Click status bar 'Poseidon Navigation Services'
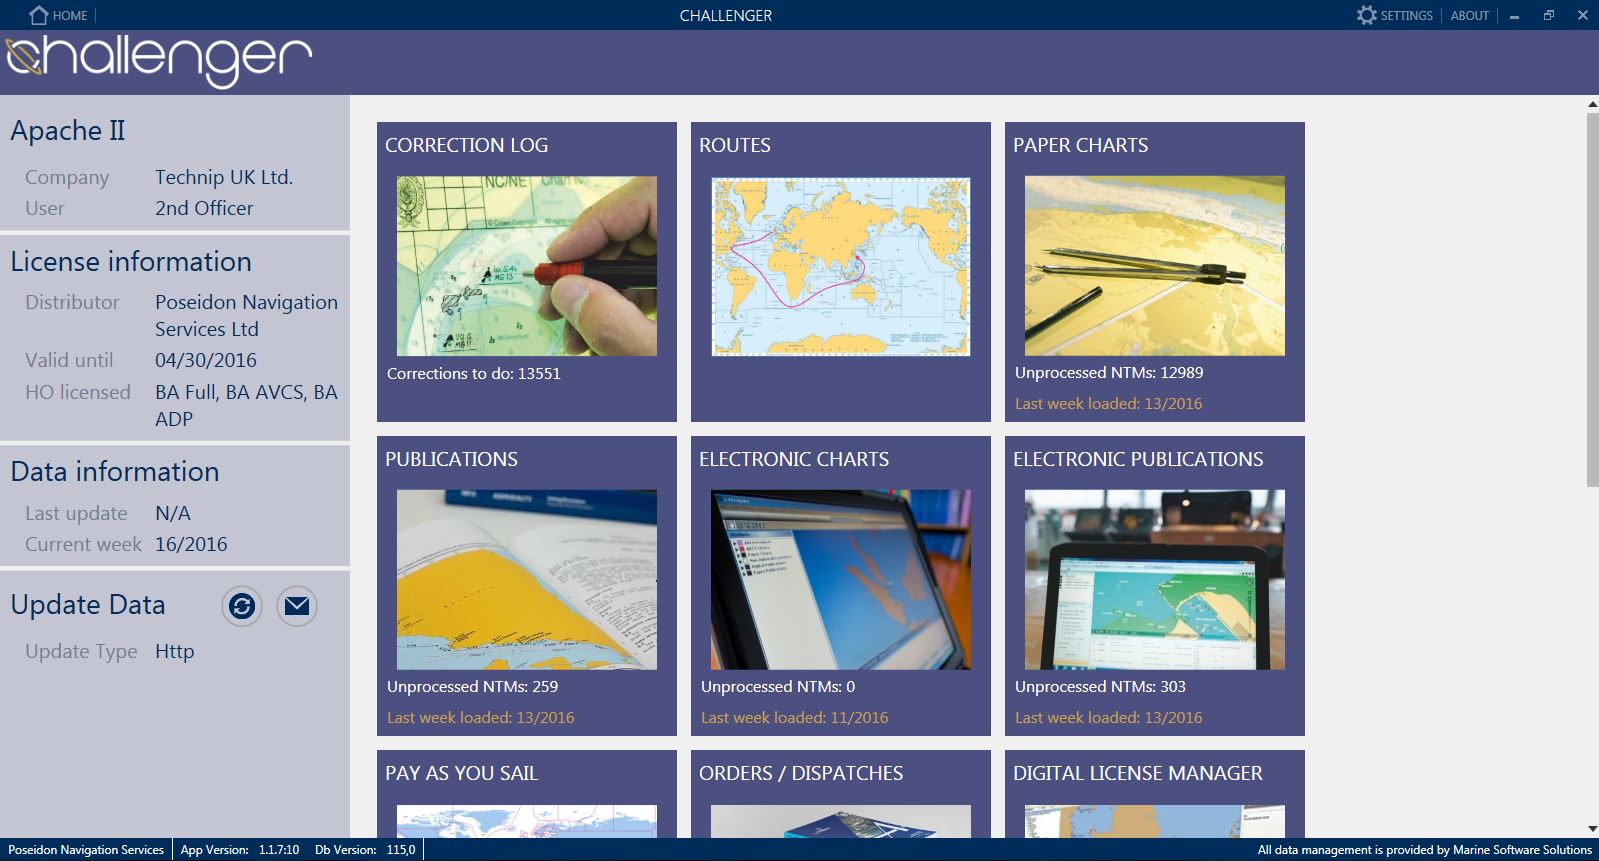The height and width of the screenshot is (861, 1599). (x=86, y=850)
